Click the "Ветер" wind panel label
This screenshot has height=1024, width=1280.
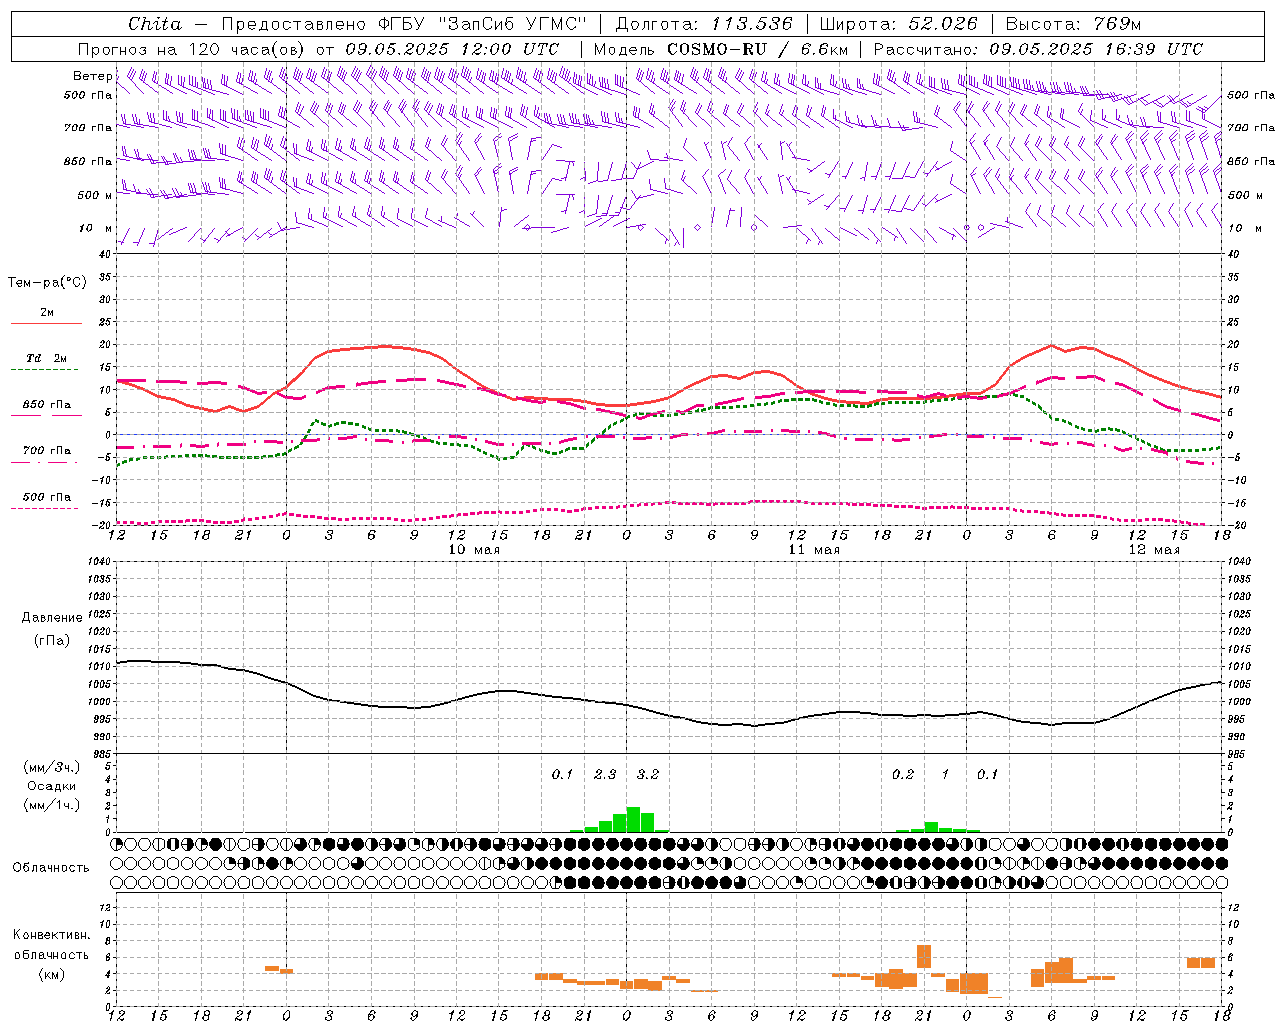[92, 76]
